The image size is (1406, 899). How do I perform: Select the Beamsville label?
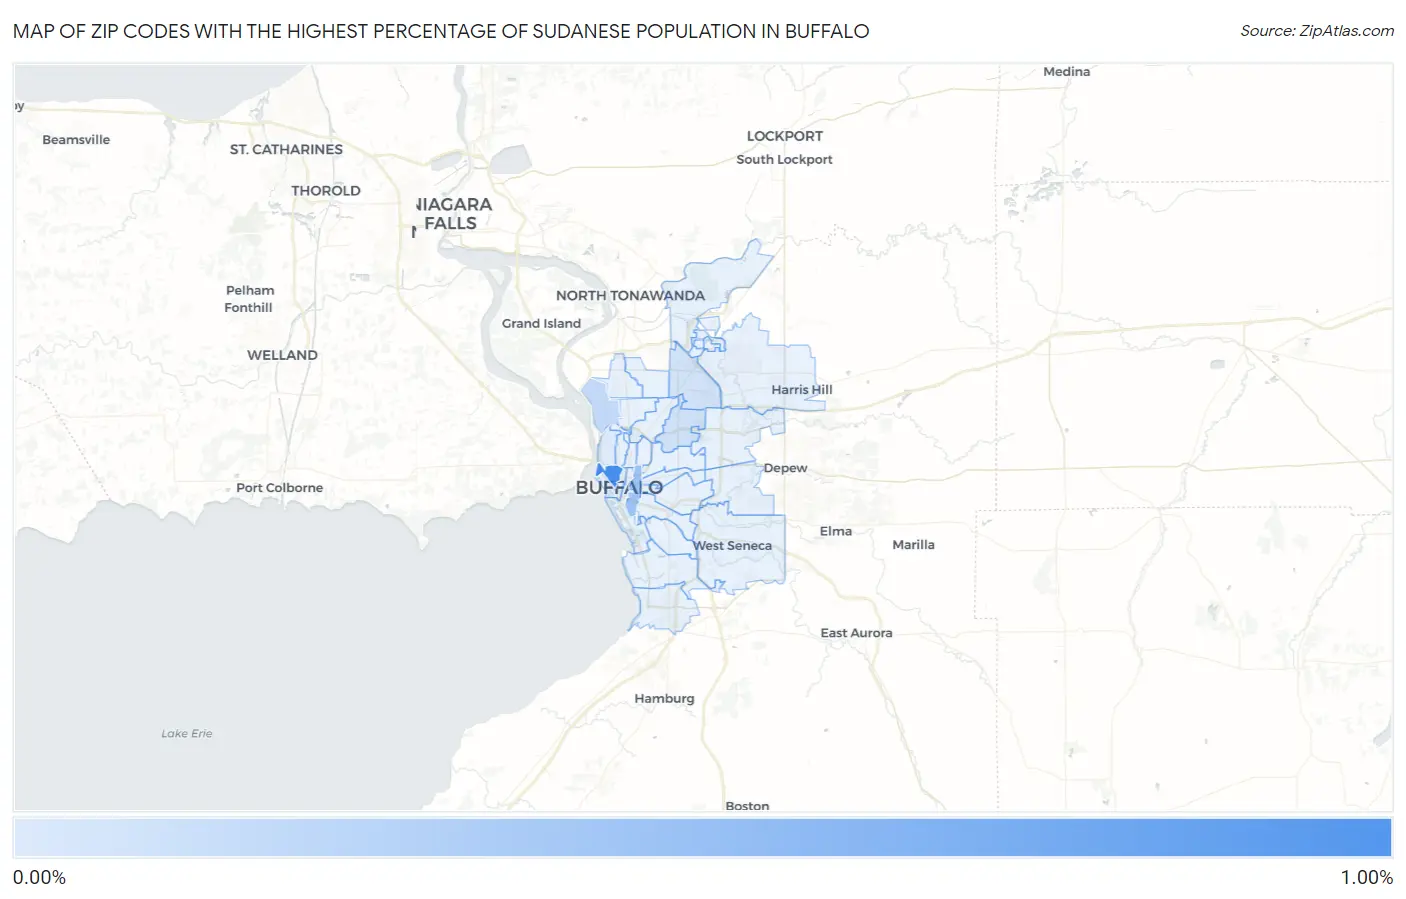pos(76,140)
